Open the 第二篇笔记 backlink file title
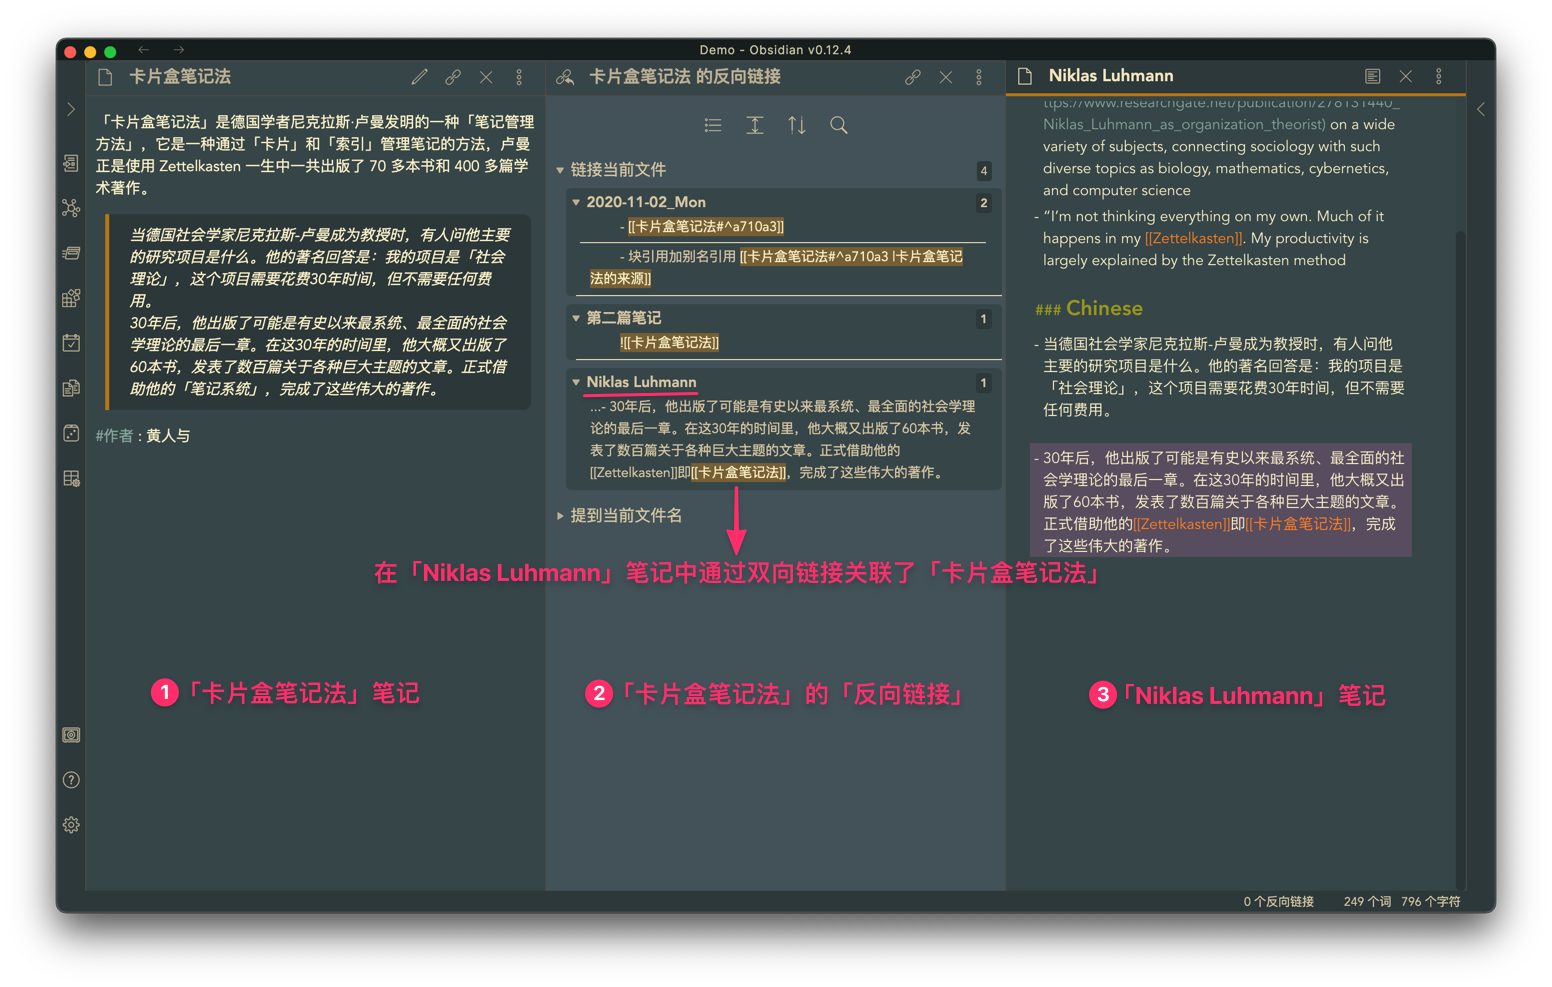This screenshot has width=1552, height=987. click(623, 318)
